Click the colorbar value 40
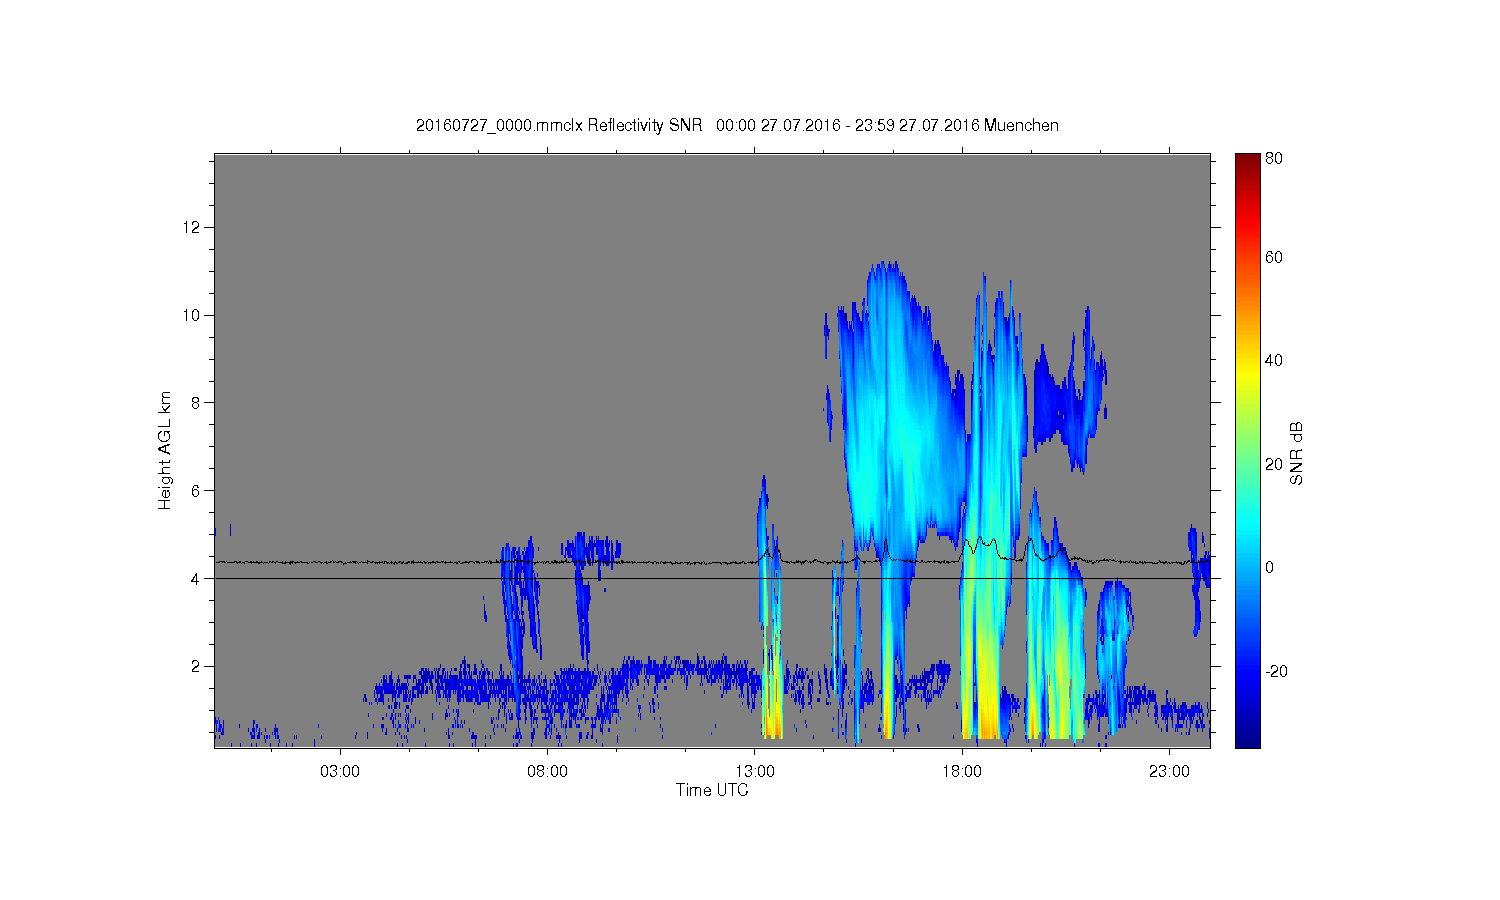1500x900 pixels. coord(1274,361)
